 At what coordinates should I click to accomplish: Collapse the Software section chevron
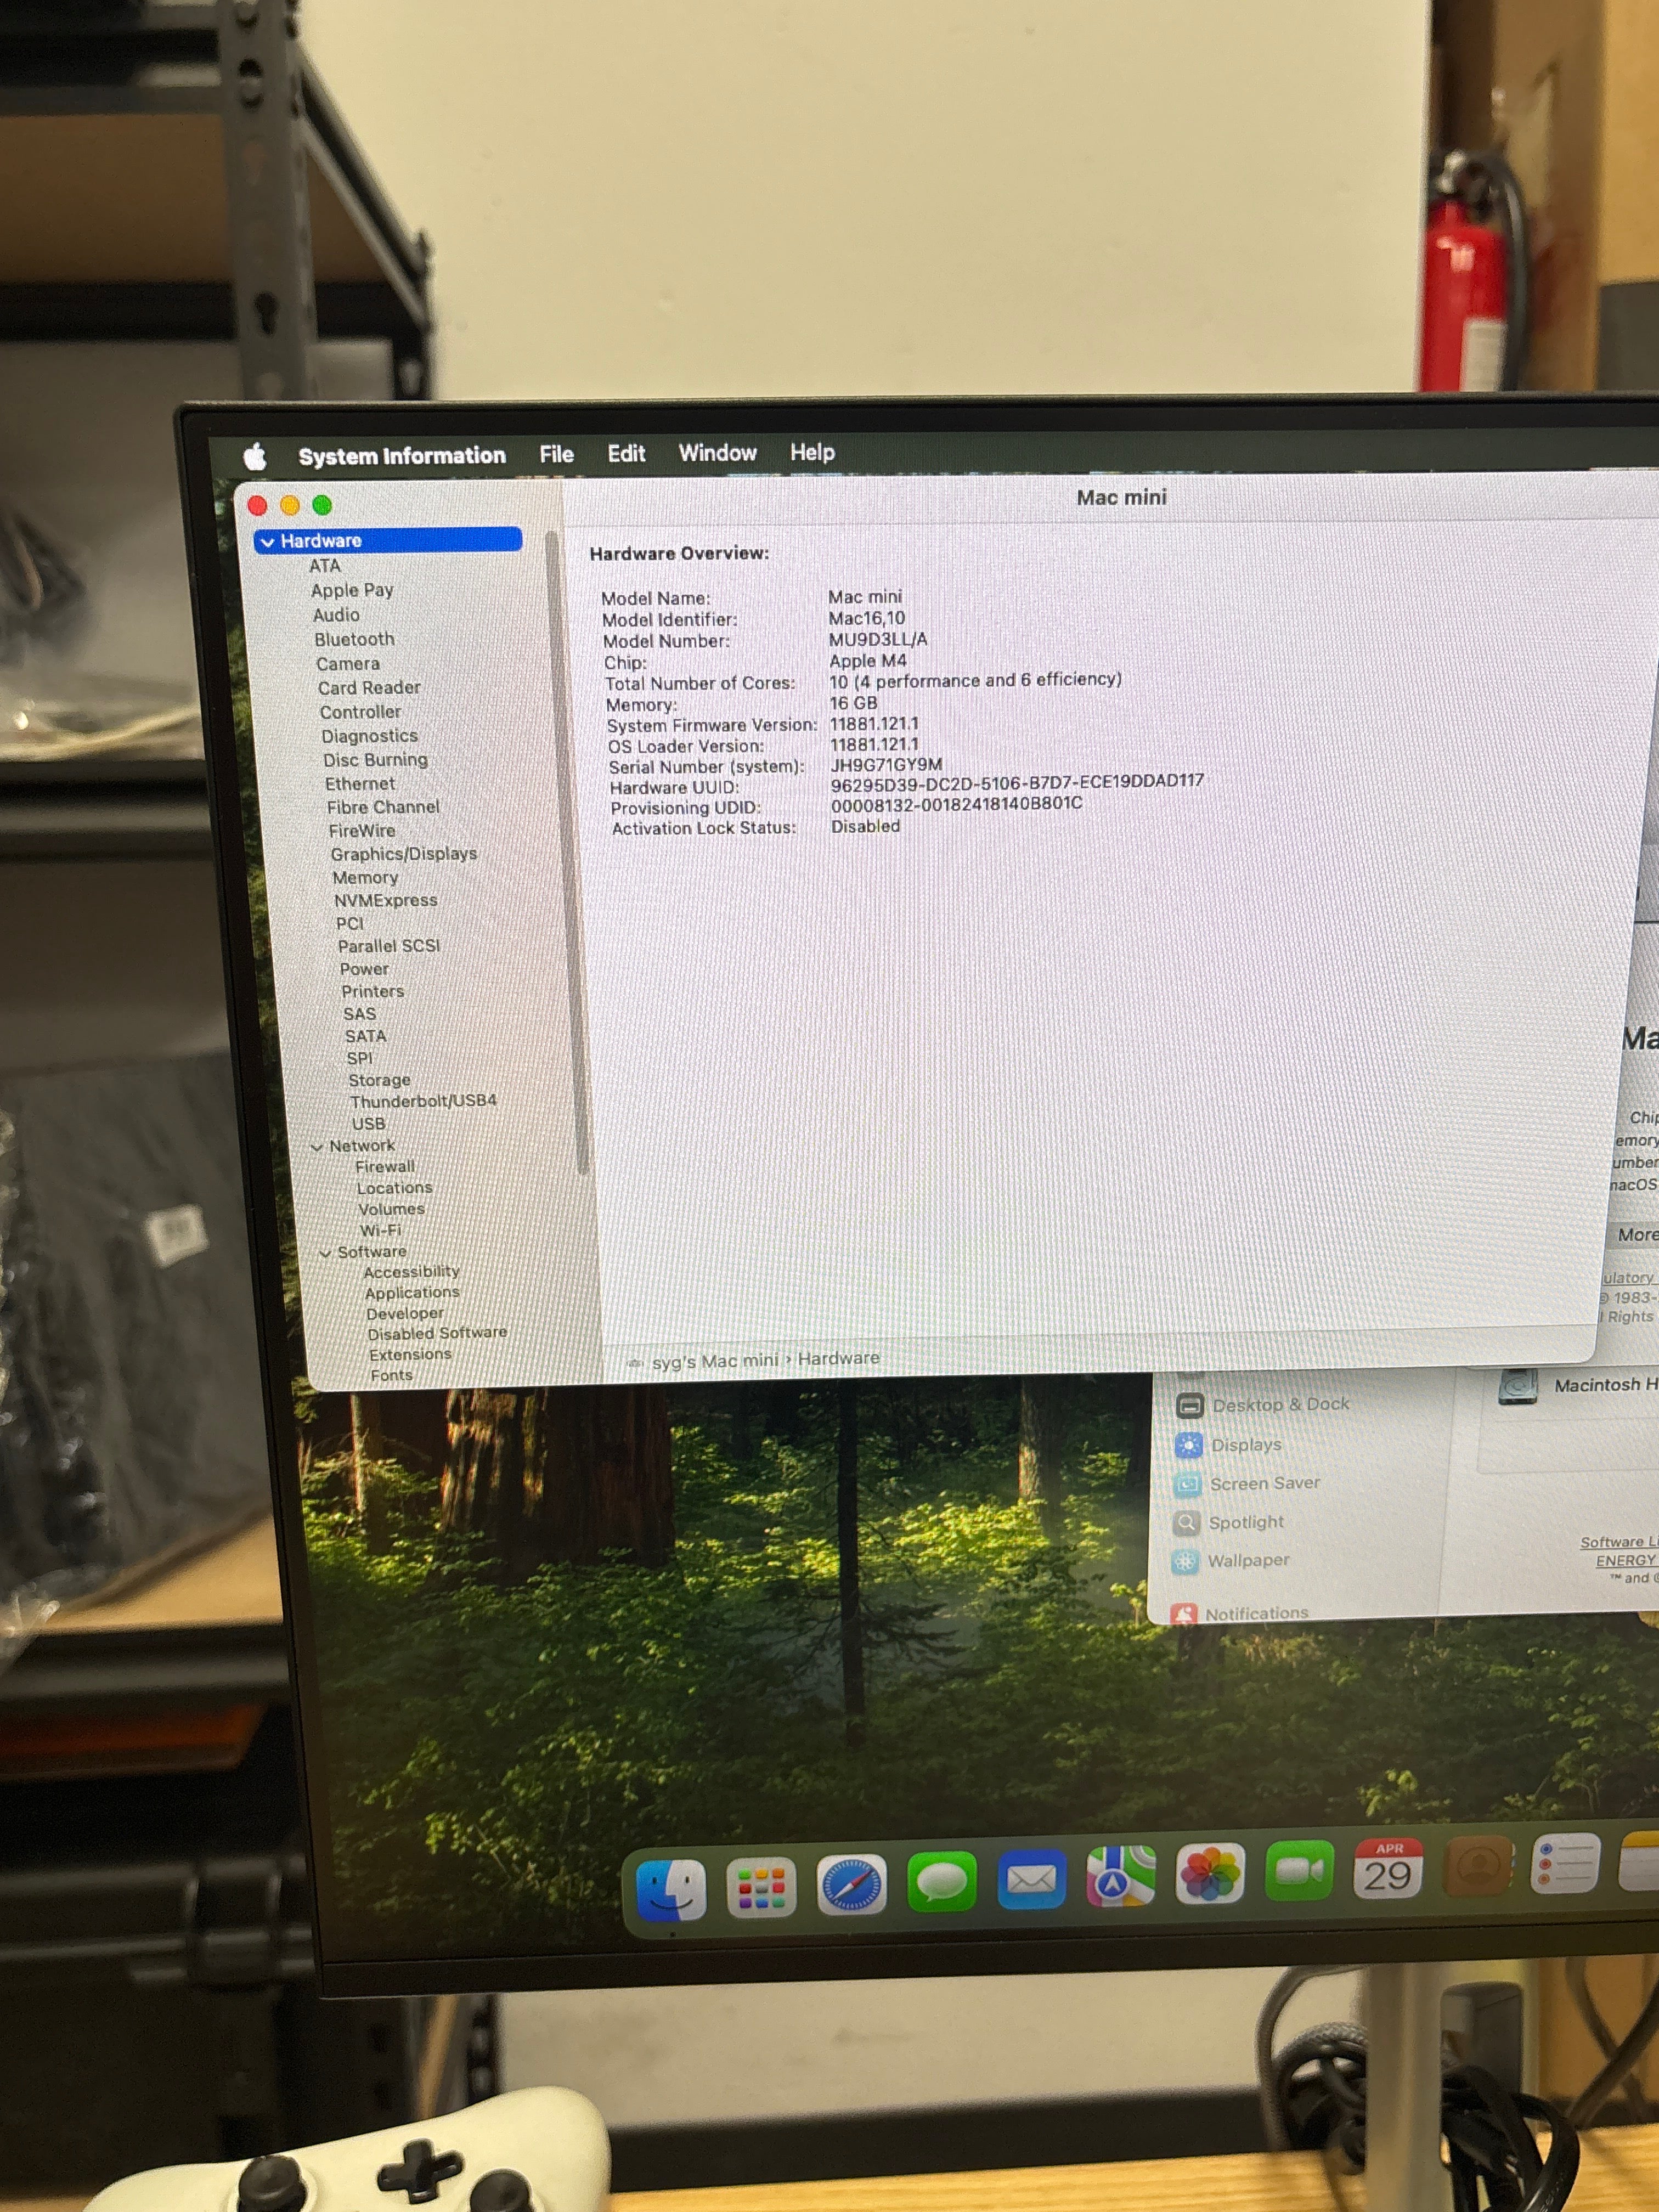click(x=325, y=1253)
